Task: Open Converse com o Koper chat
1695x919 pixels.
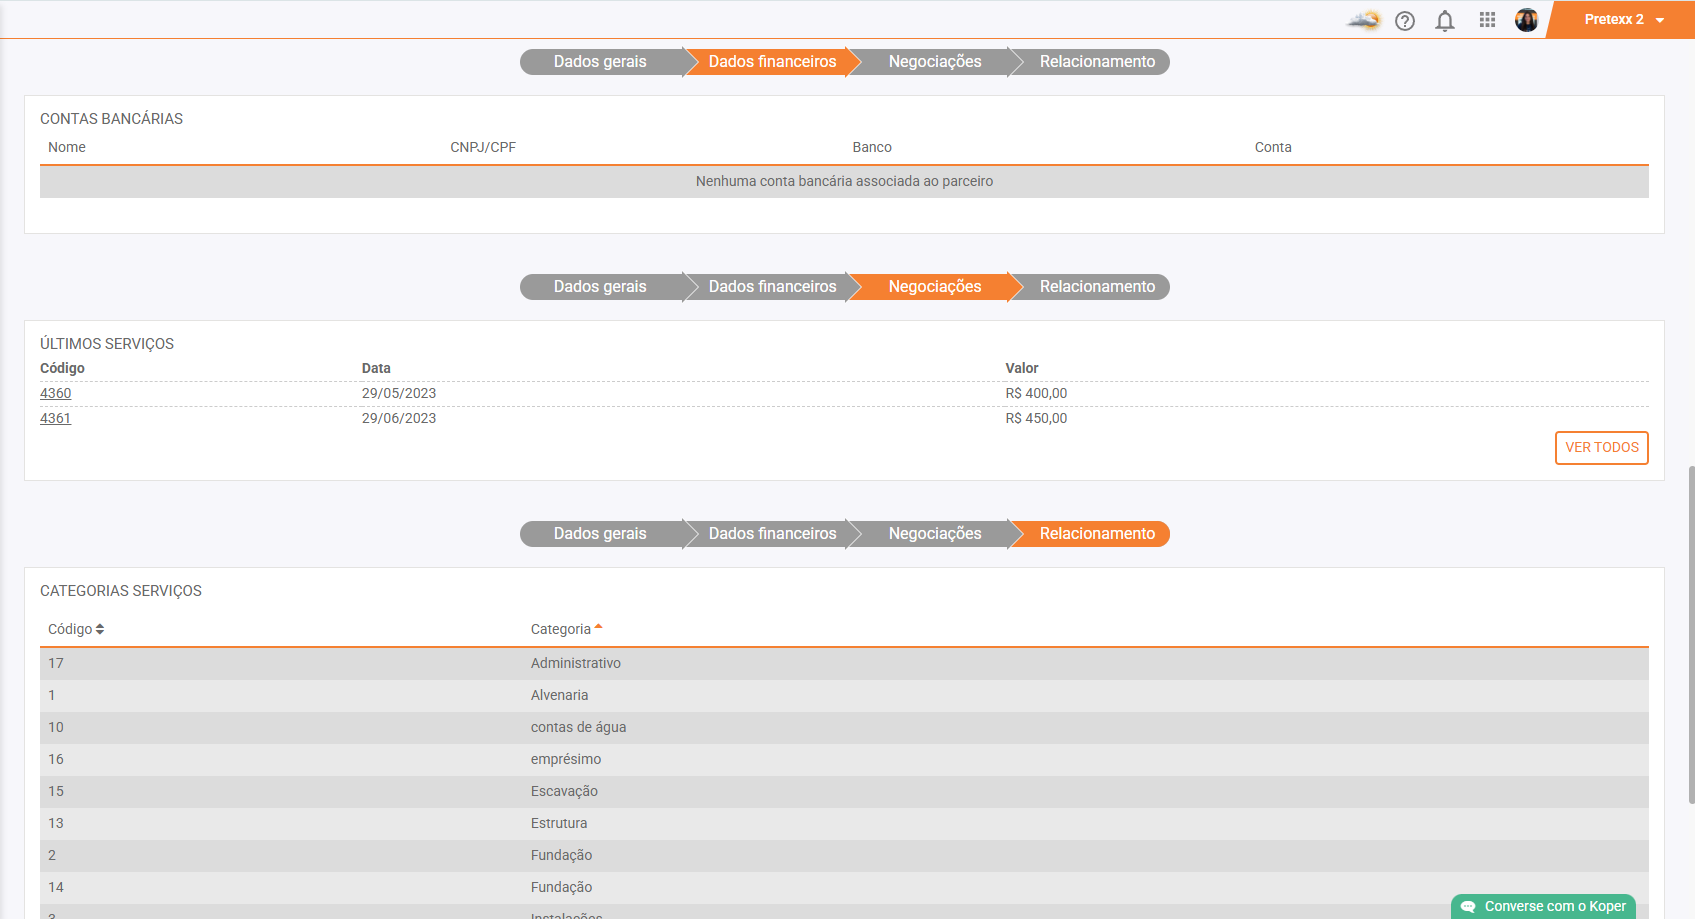Action: click(1543, 906)
